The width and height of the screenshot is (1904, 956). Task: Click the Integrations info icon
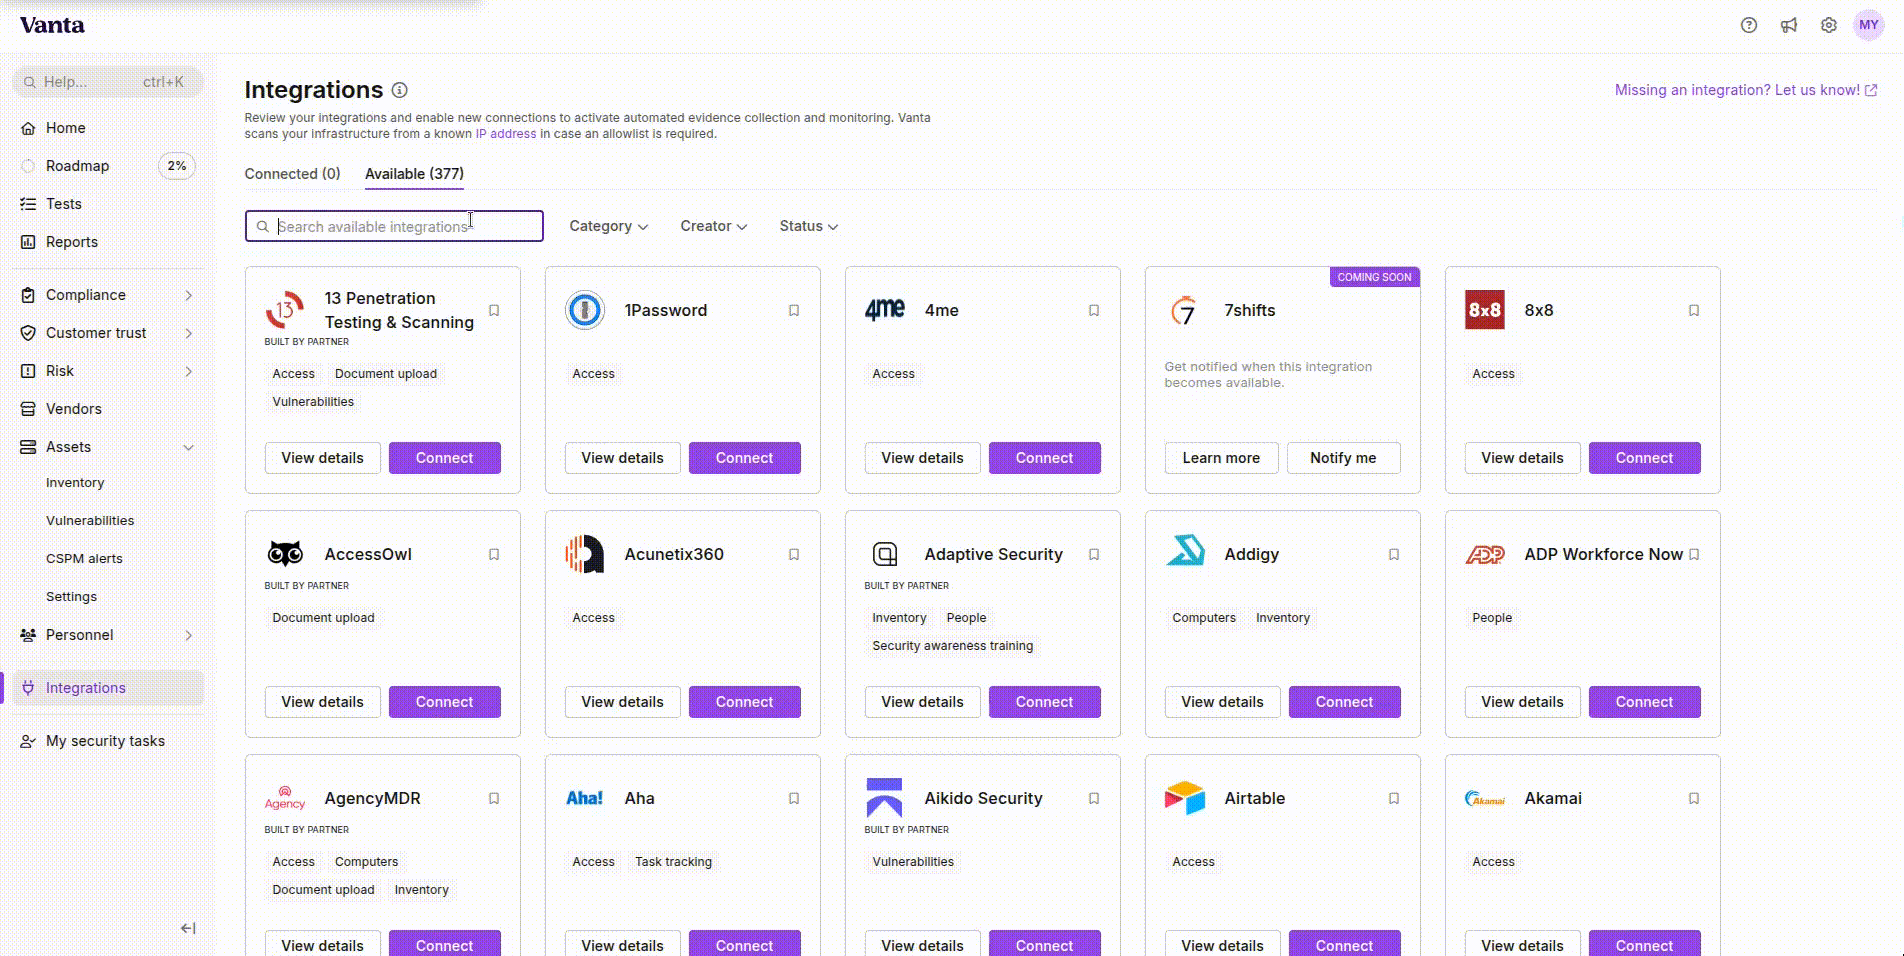pyautogui.click(x=399, y=90)
